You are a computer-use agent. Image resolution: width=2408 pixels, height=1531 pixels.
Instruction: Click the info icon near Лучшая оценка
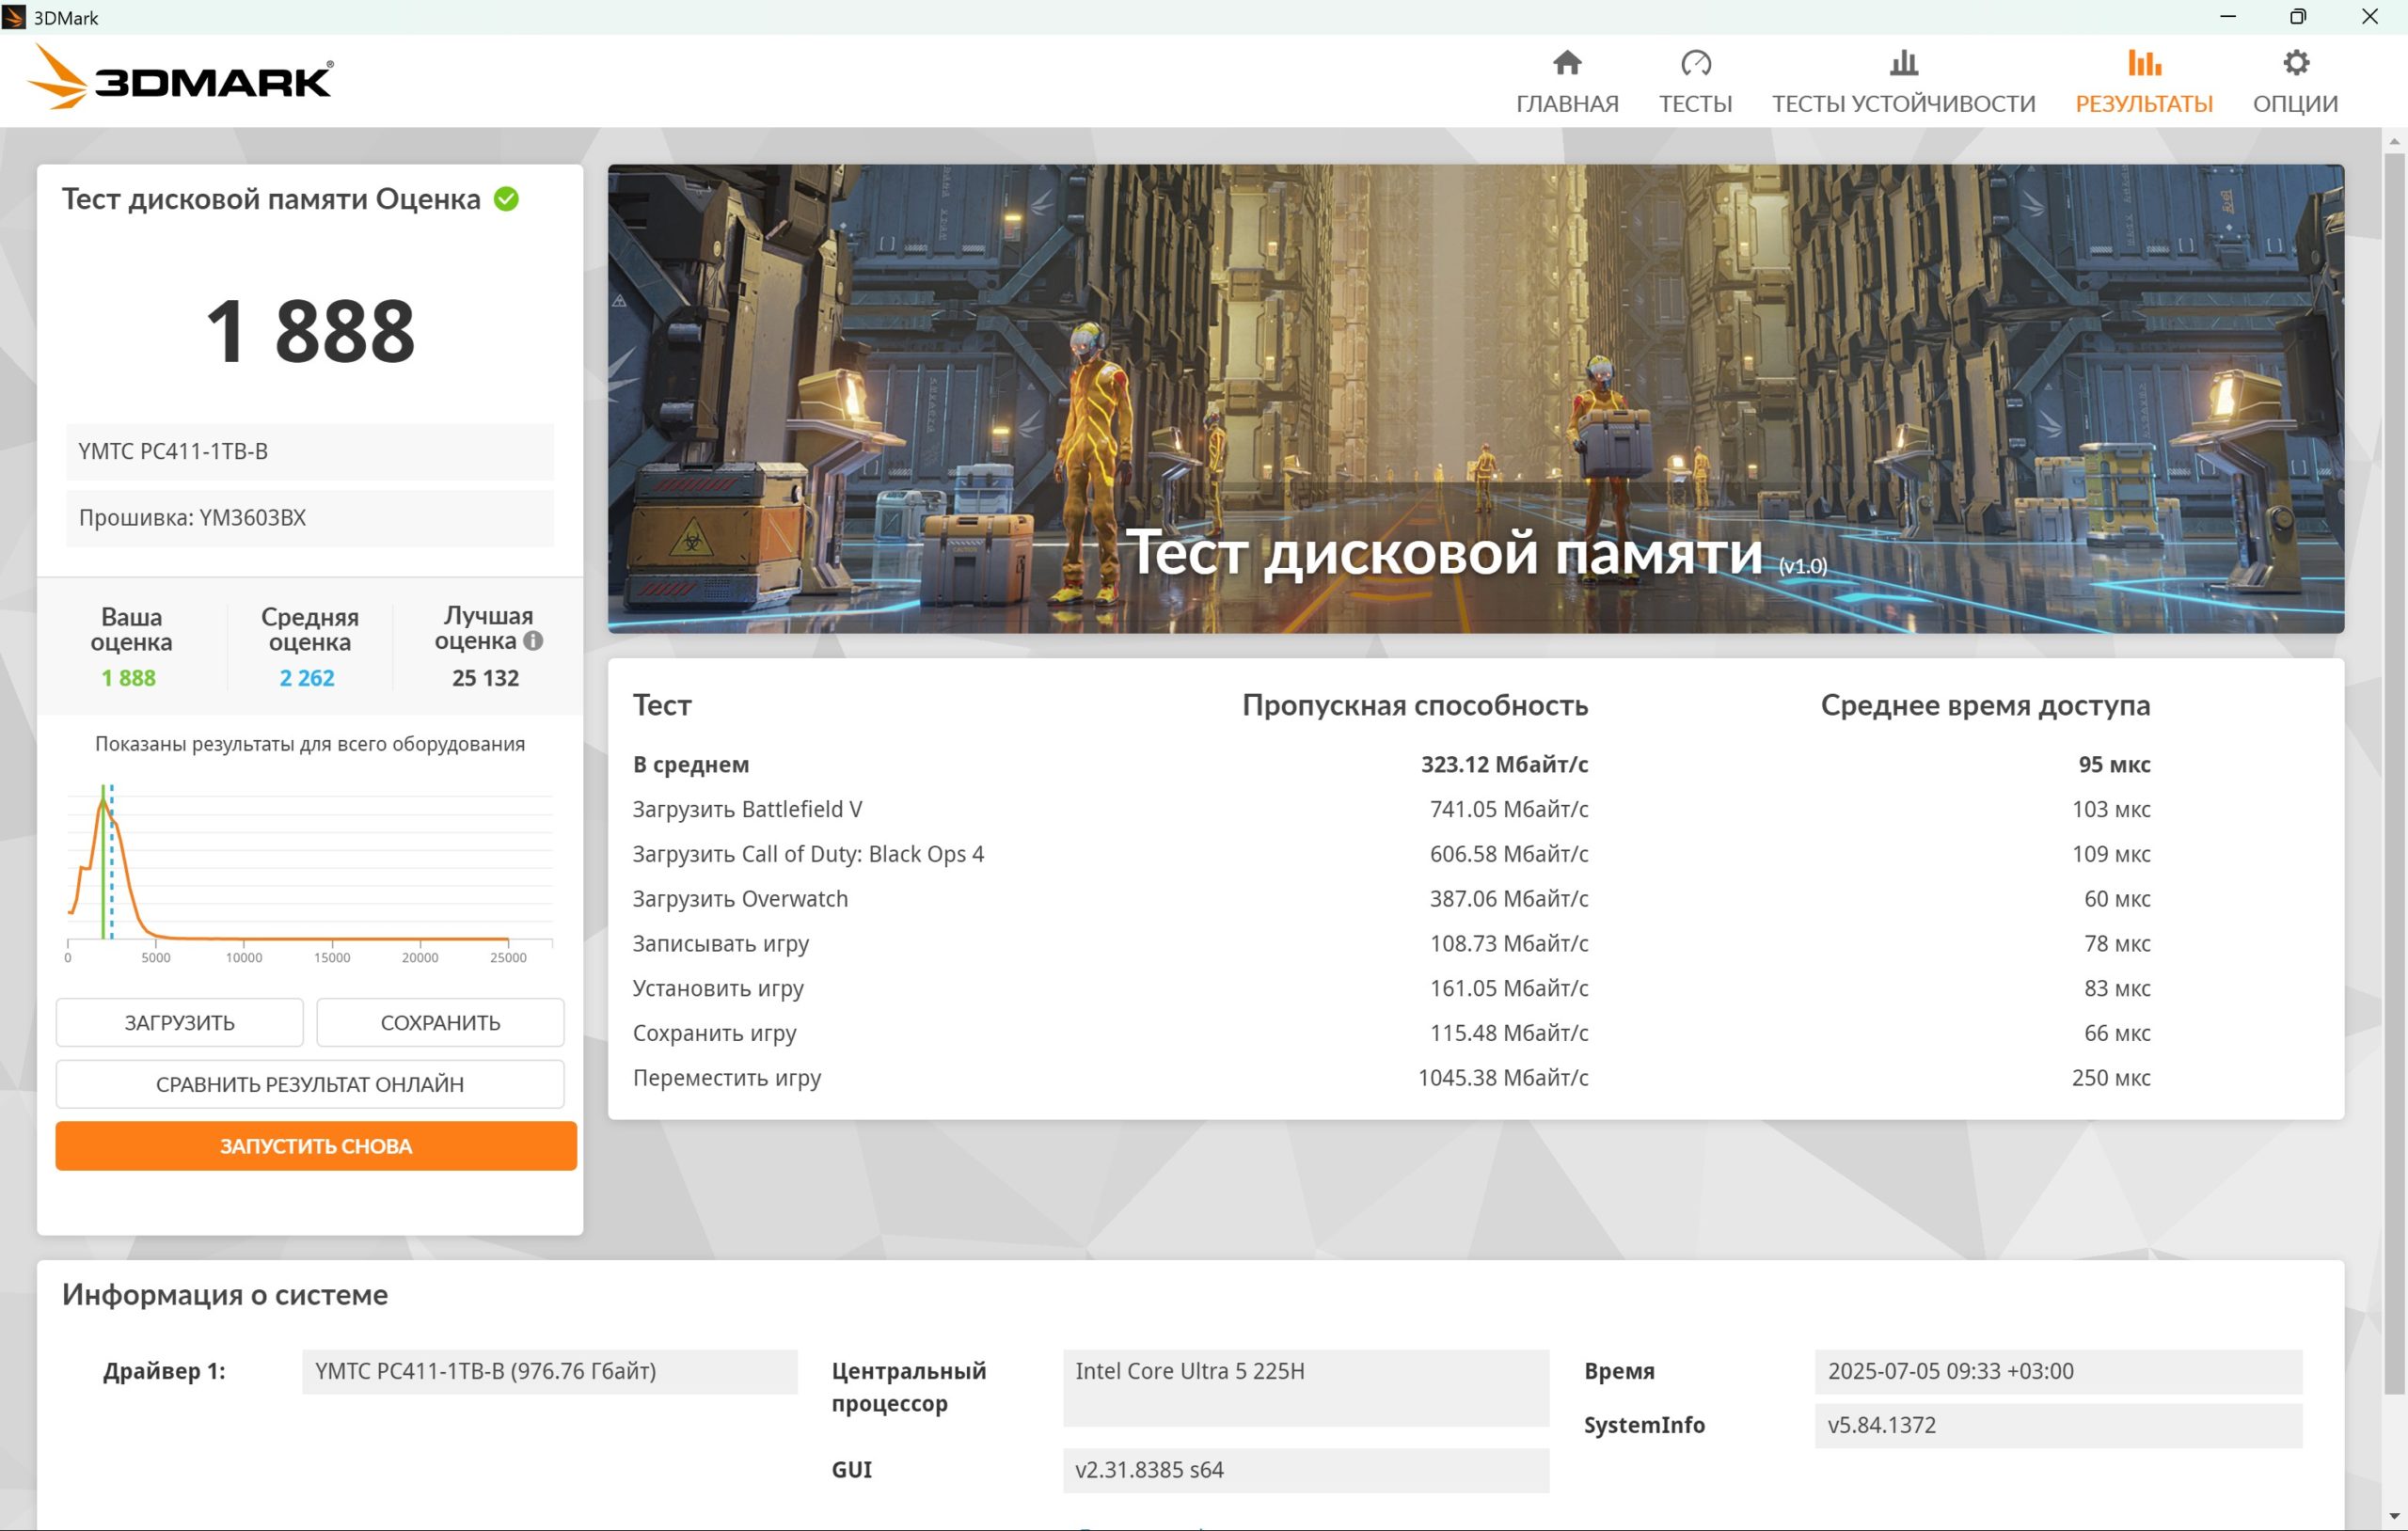coord(533,641)
